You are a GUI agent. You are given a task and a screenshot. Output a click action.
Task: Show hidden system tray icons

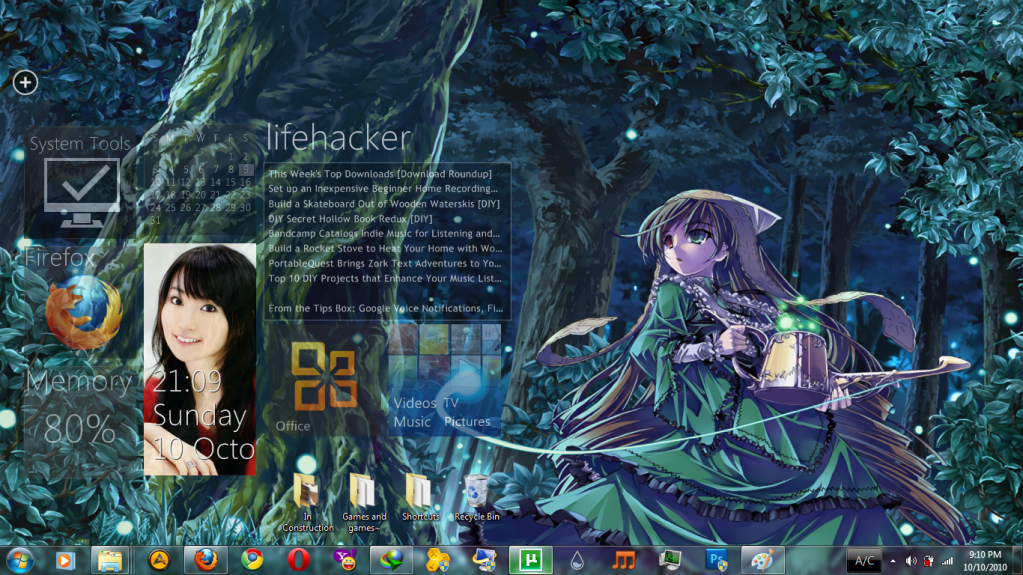click(892, 561)
